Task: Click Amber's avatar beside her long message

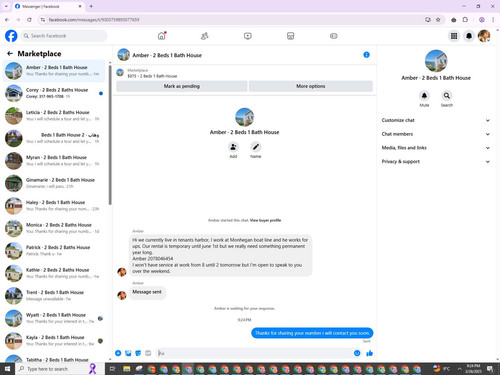Action: click(x=122, y=272)
